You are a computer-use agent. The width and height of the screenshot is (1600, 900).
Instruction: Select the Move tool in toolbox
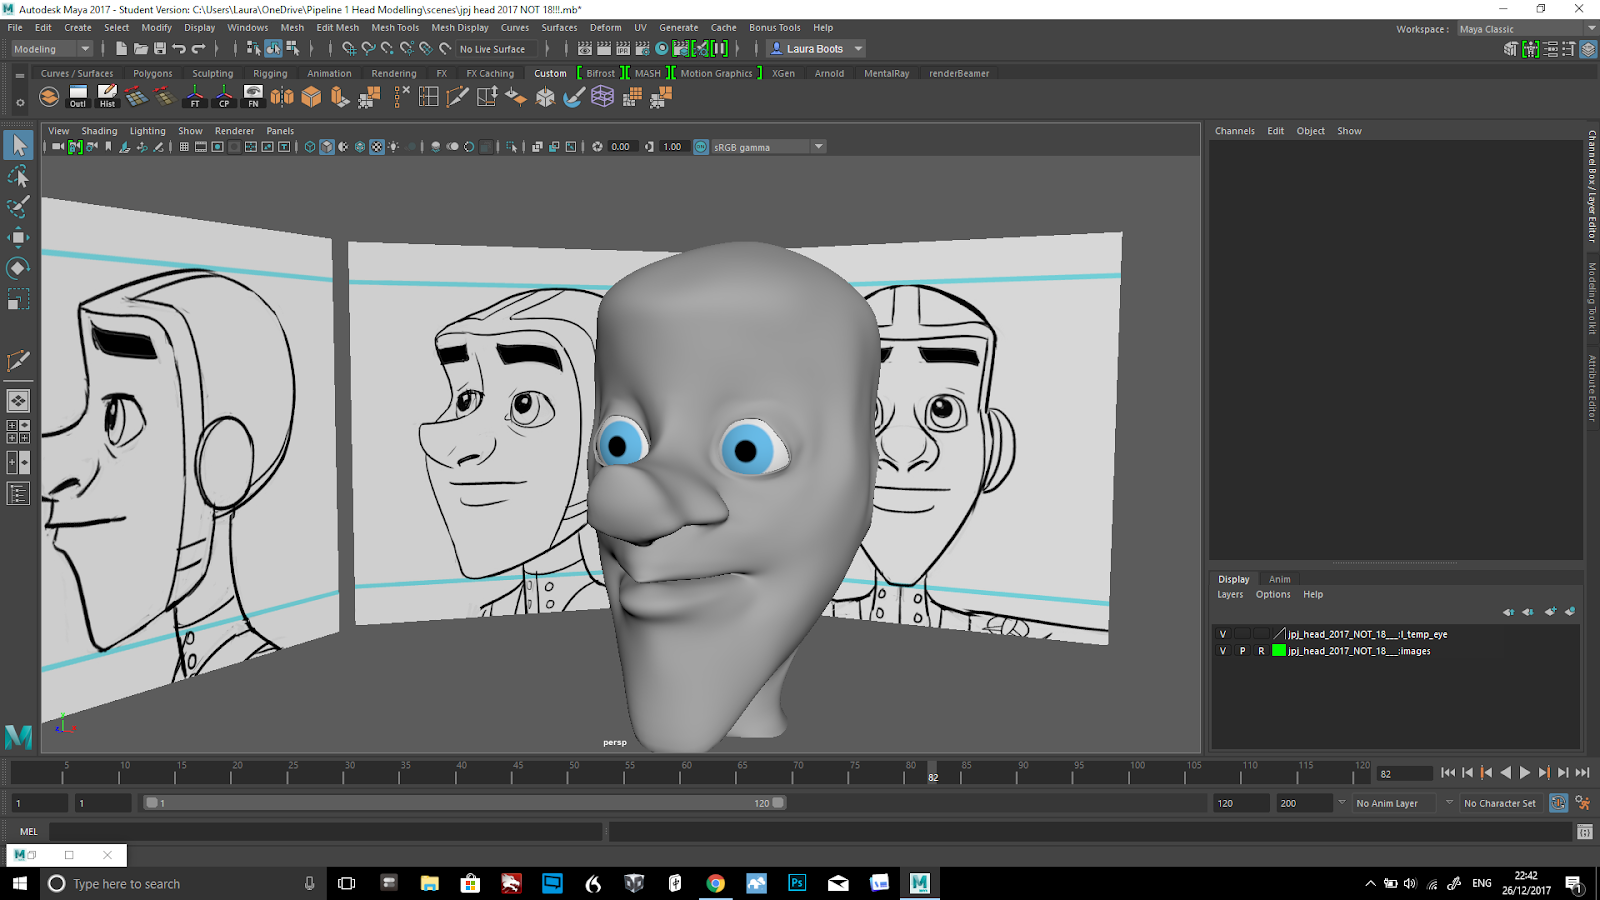click(x=18, y=237)
